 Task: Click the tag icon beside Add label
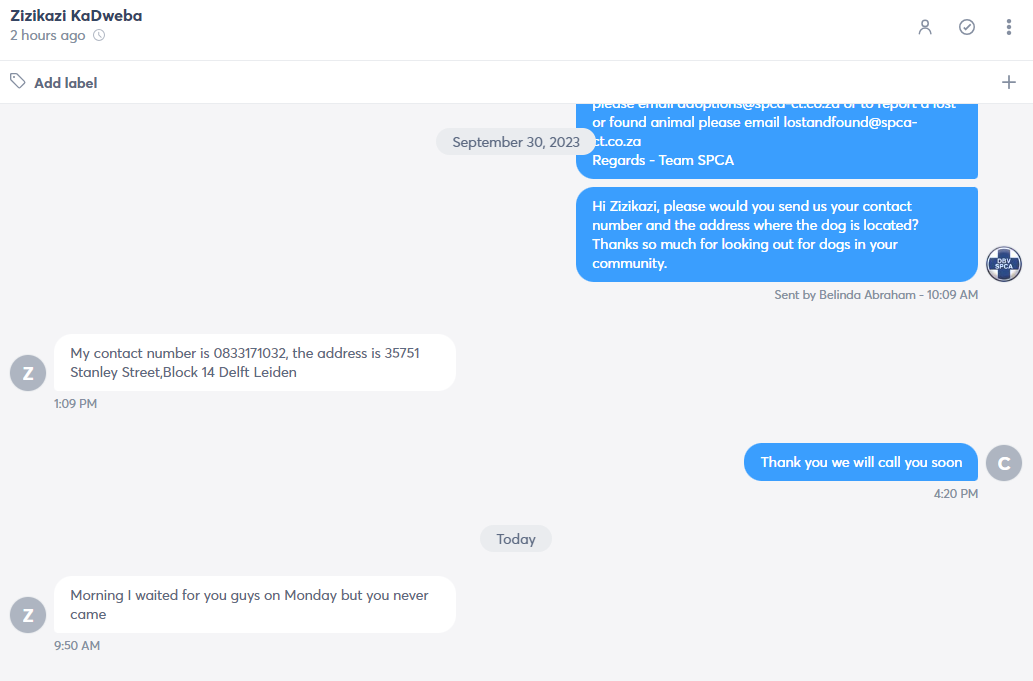18,81
